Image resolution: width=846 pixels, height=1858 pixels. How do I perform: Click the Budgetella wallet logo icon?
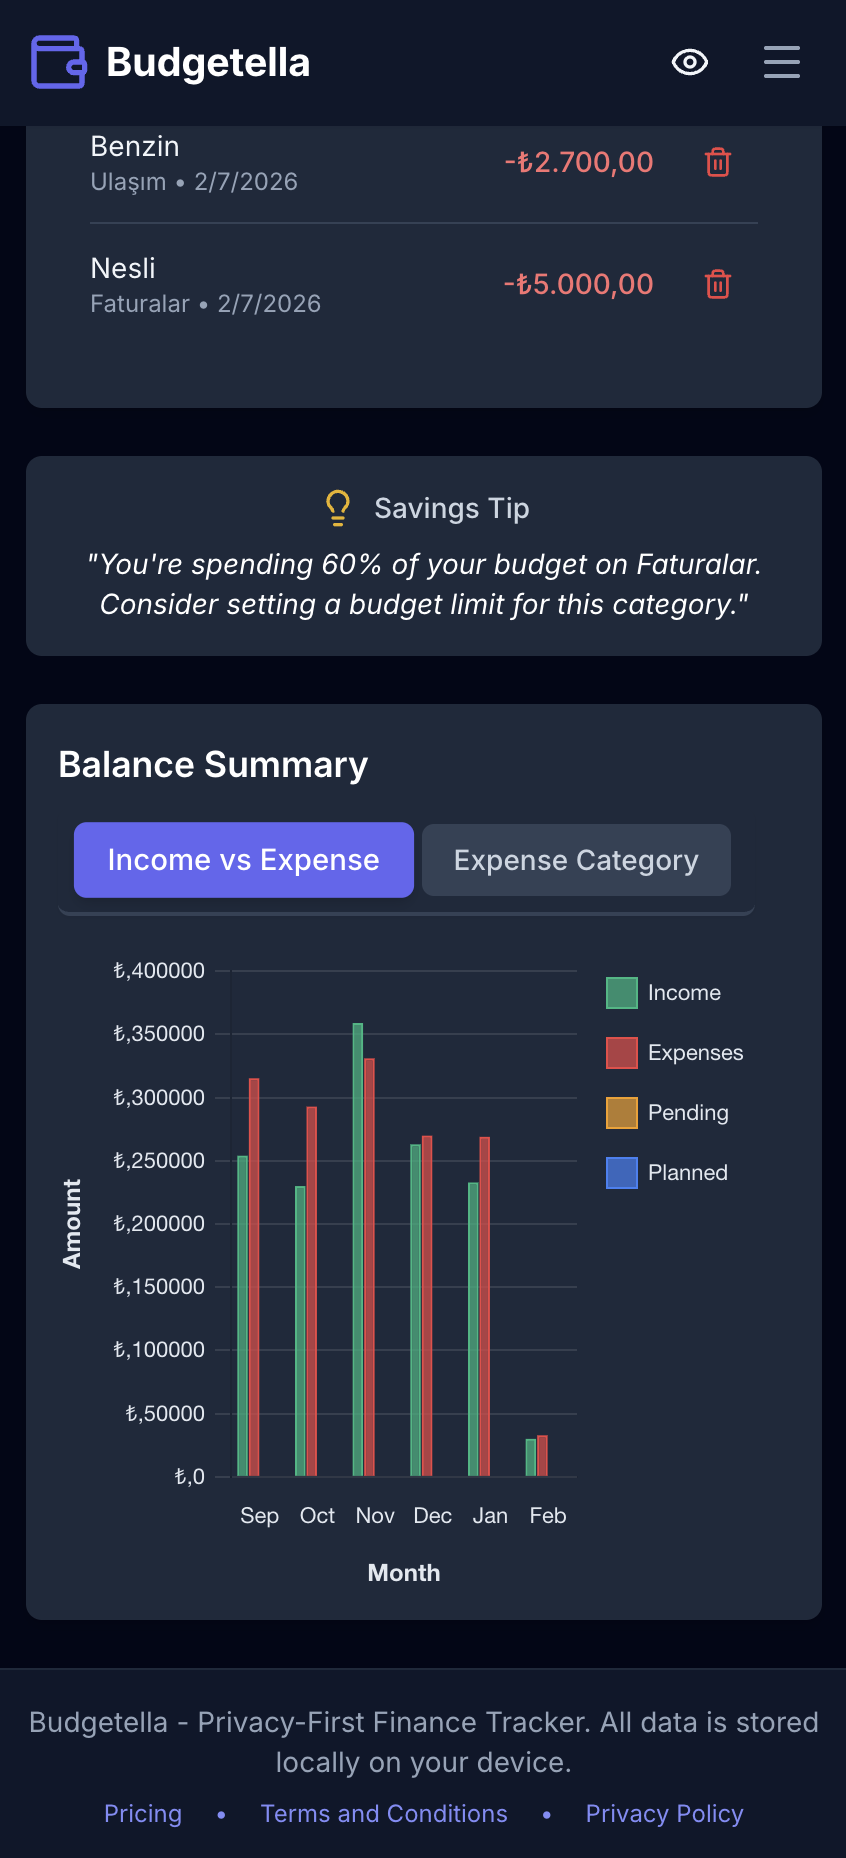58,62
